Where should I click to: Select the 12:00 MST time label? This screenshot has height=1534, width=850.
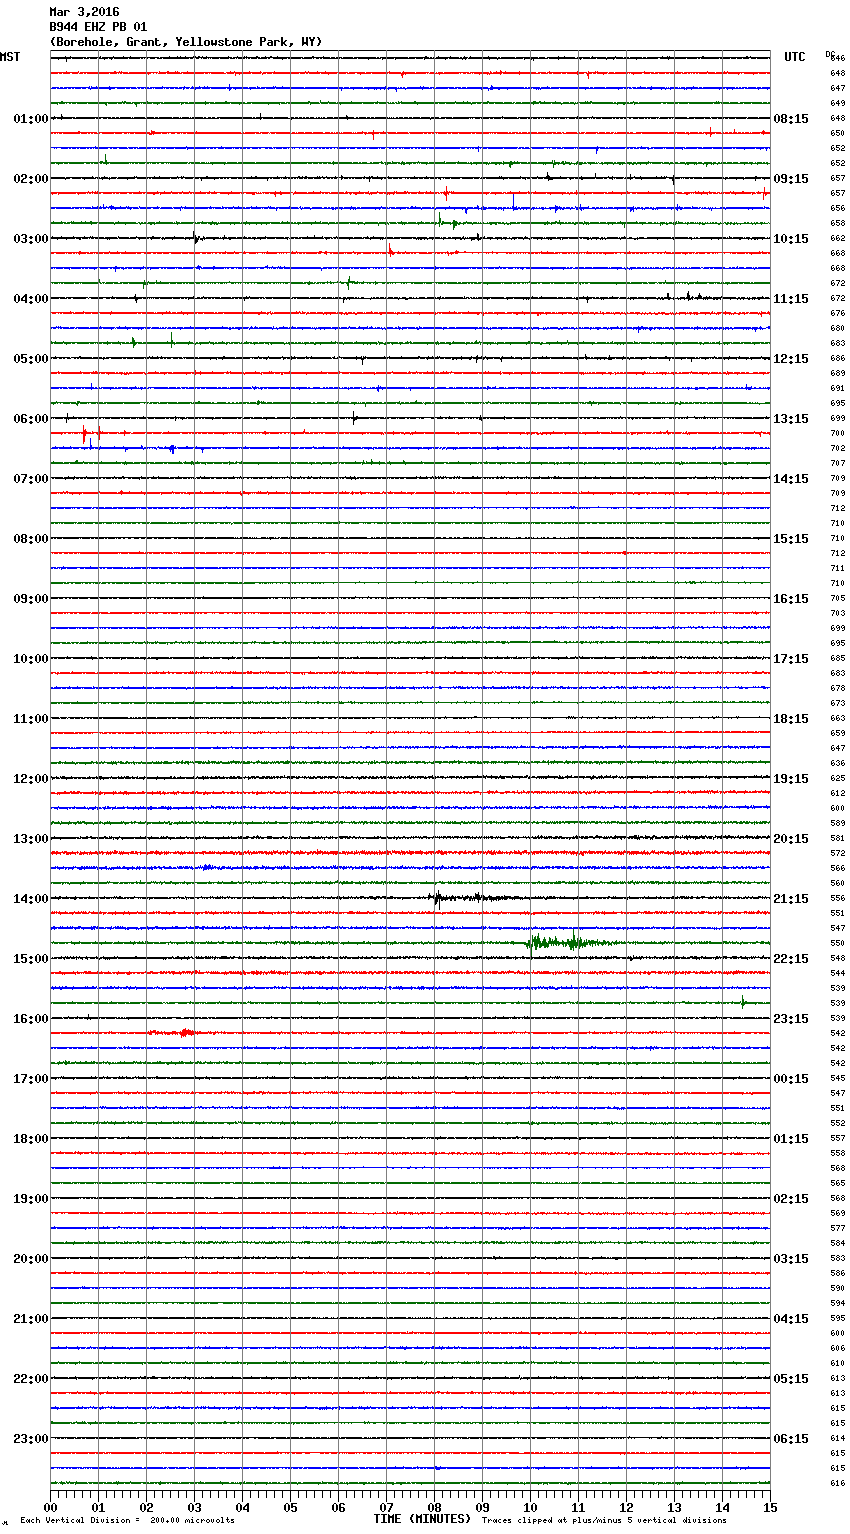pos(31,779)
